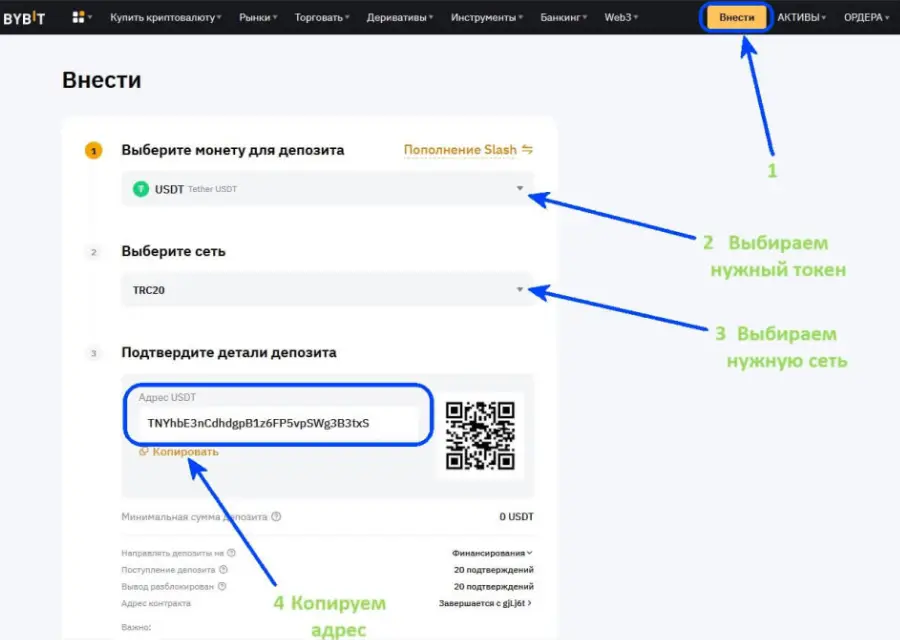Click the green USDT coin icon
The height and width of the screenshot is (640, 900).
[139, 188]
